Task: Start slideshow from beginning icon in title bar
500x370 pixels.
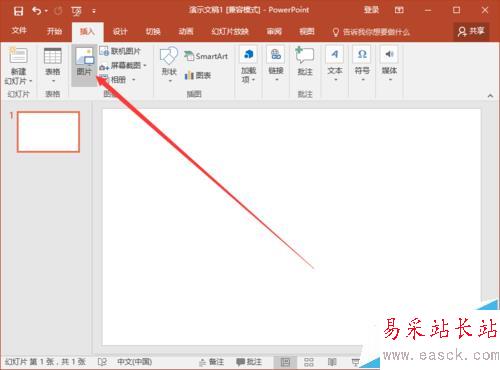Action: pyautogui.click(x=76, y=12)
